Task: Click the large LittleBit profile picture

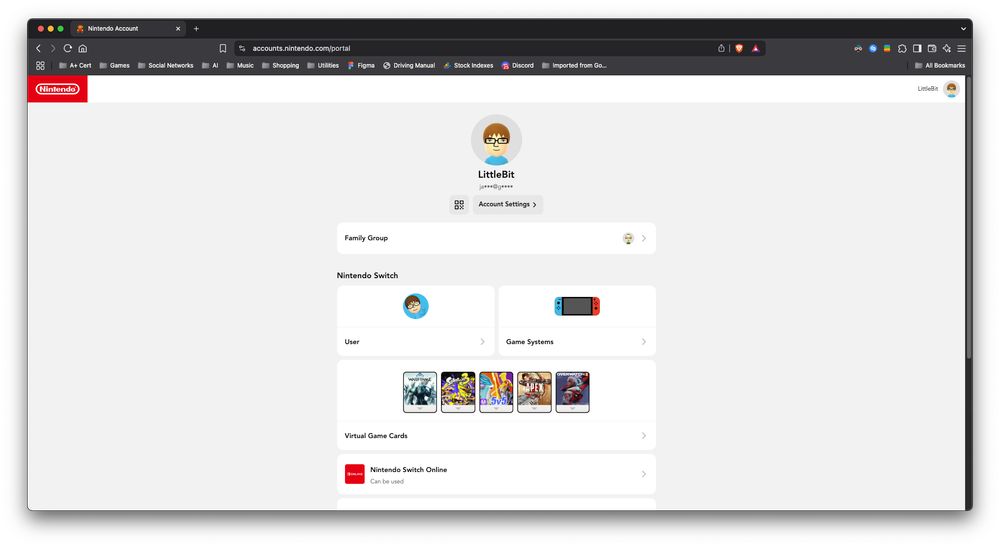Action: tap(496, 140)
